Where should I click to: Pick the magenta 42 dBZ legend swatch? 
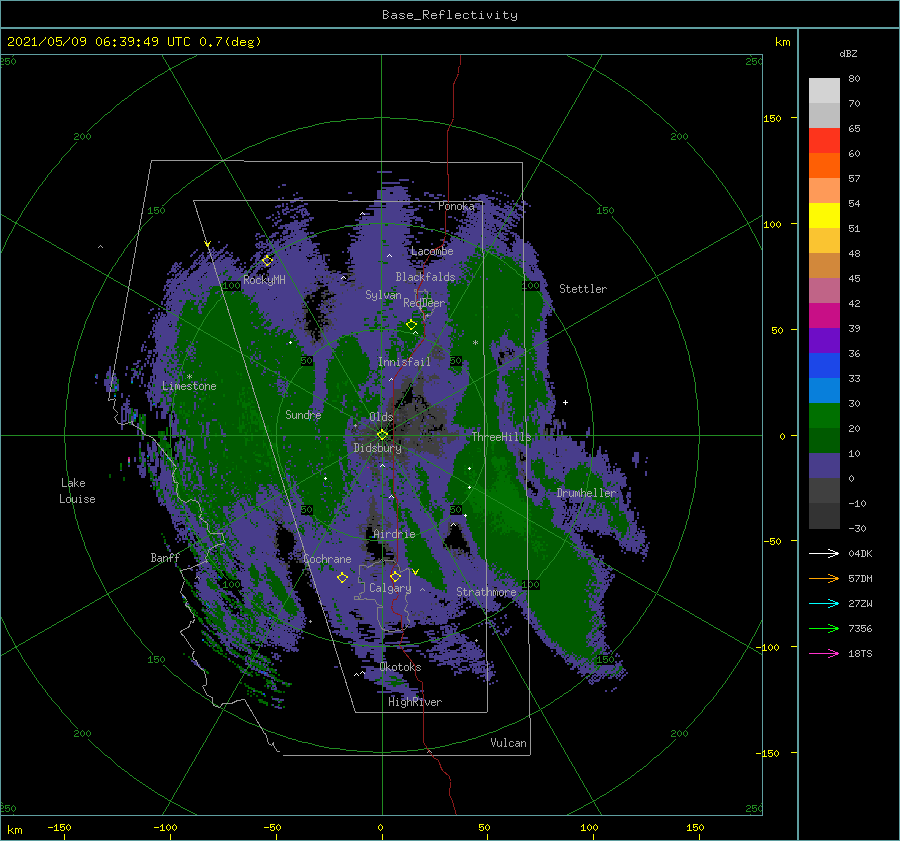click(824, 316)
